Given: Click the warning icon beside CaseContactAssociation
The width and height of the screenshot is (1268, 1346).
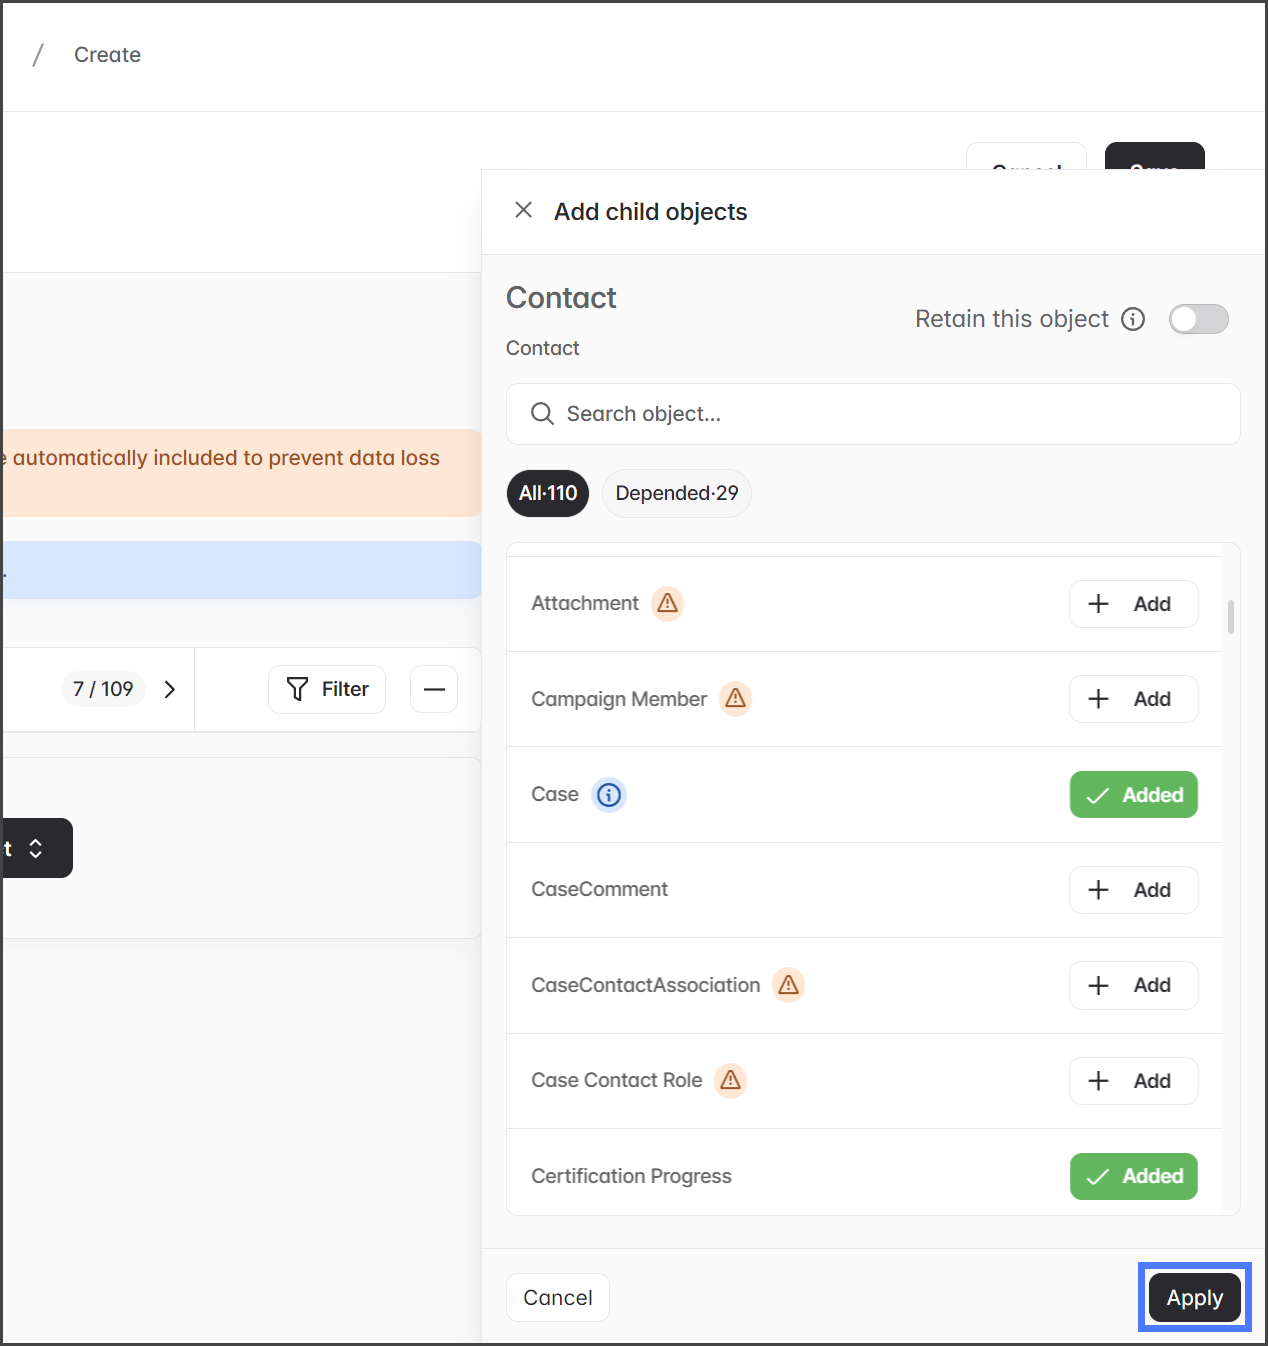Looking at the screenshot, I should (789, 985).
